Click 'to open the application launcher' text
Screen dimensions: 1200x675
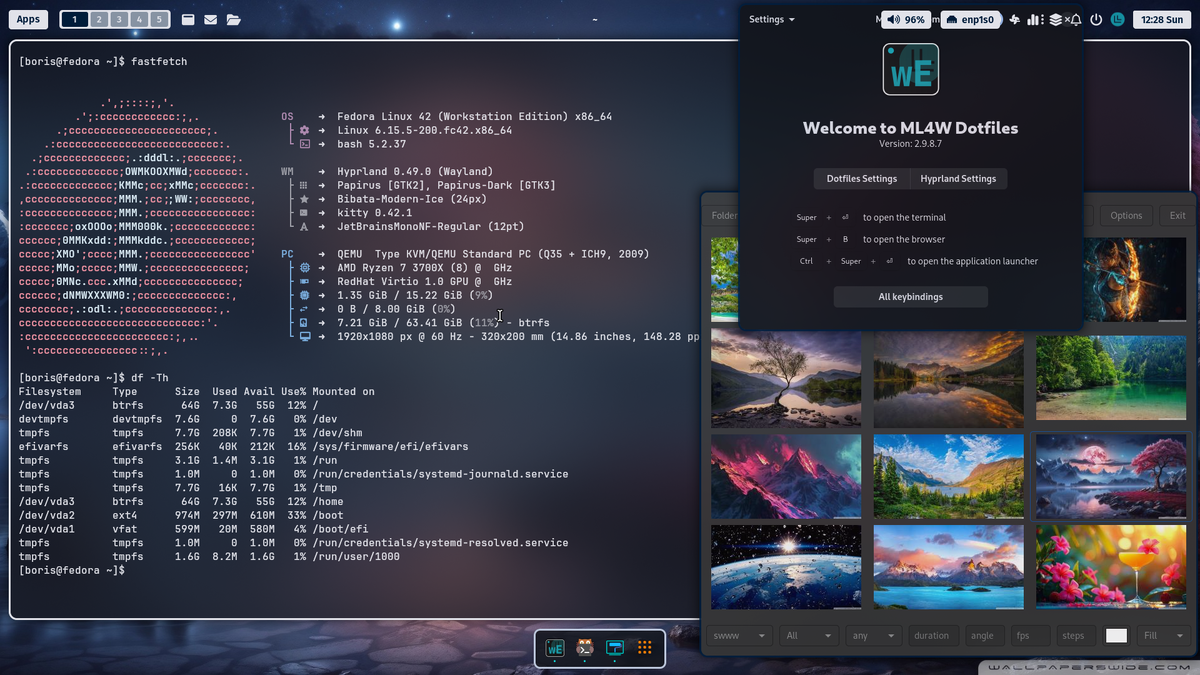(x=973, y=261)
